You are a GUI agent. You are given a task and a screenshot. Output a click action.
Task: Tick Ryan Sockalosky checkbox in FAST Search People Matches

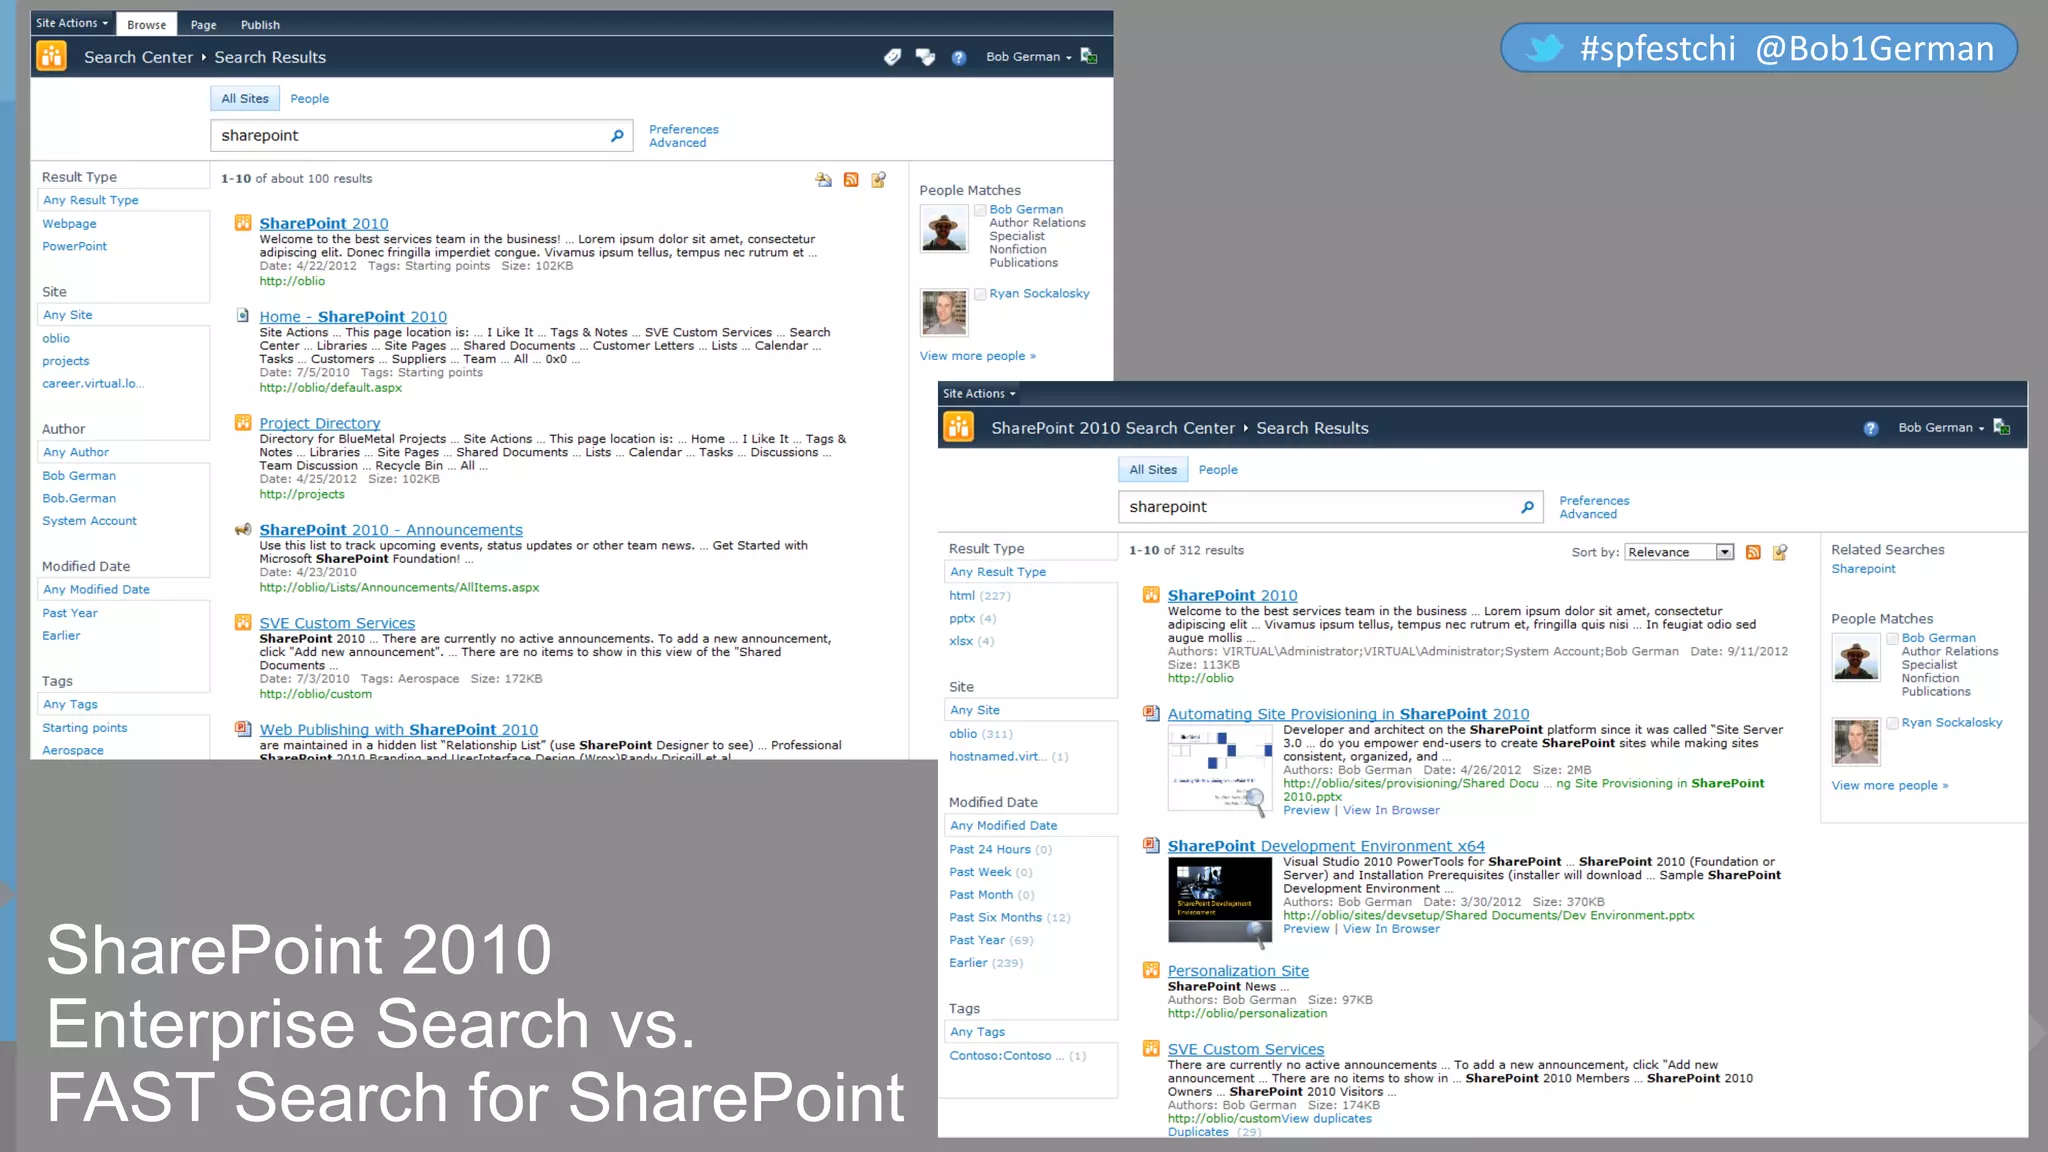tap(1893, 723)
